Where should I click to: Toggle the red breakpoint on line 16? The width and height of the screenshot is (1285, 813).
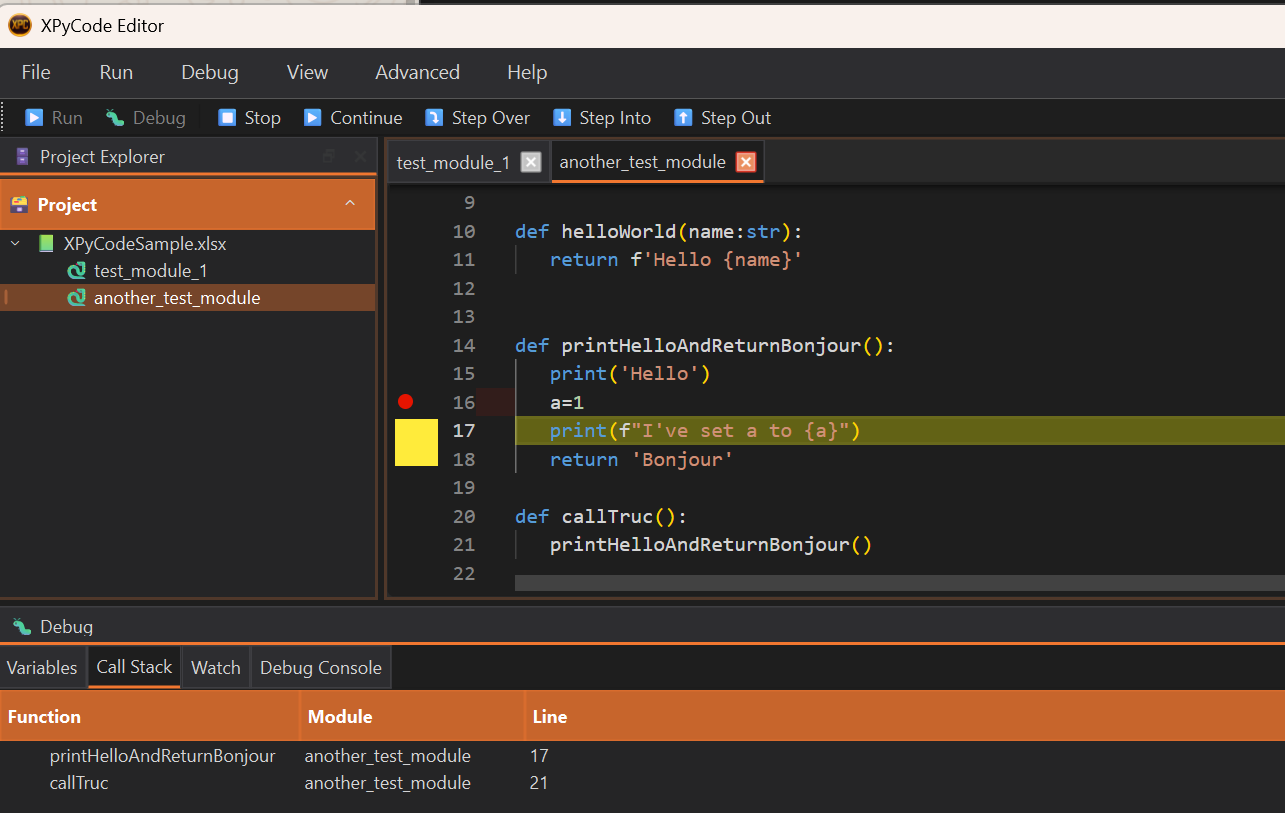[405, 402]
